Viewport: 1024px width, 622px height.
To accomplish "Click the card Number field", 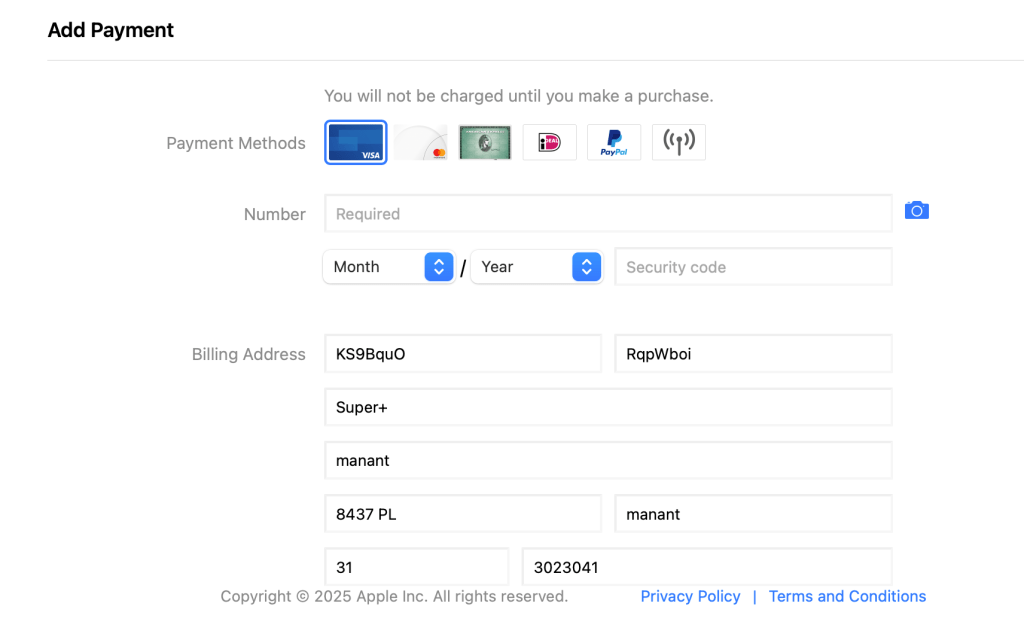I will click(608, 214).
